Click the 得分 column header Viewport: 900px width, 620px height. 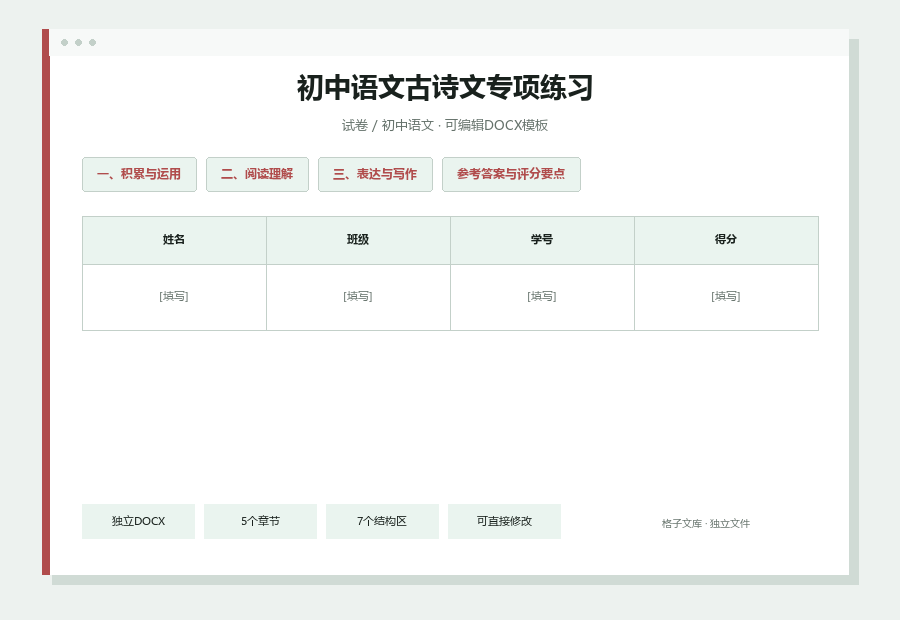[726, 240]
